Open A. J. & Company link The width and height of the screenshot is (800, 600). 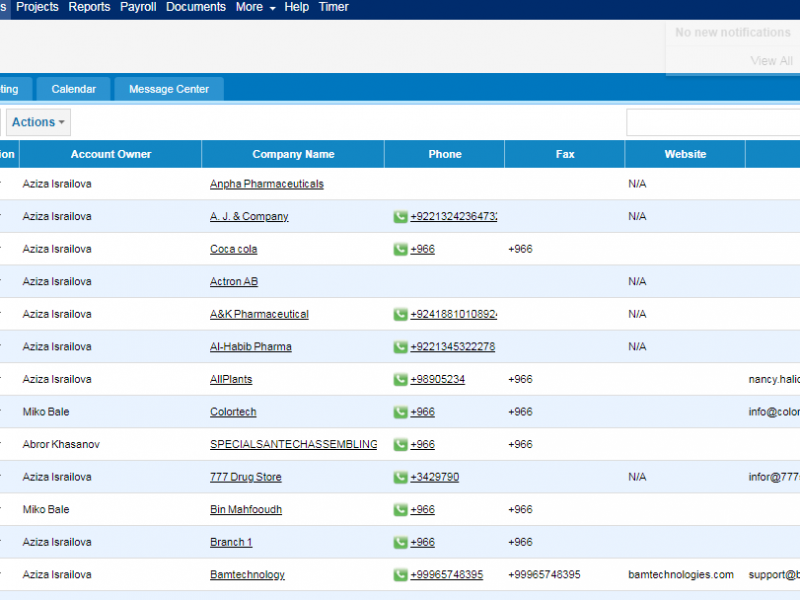249,217
